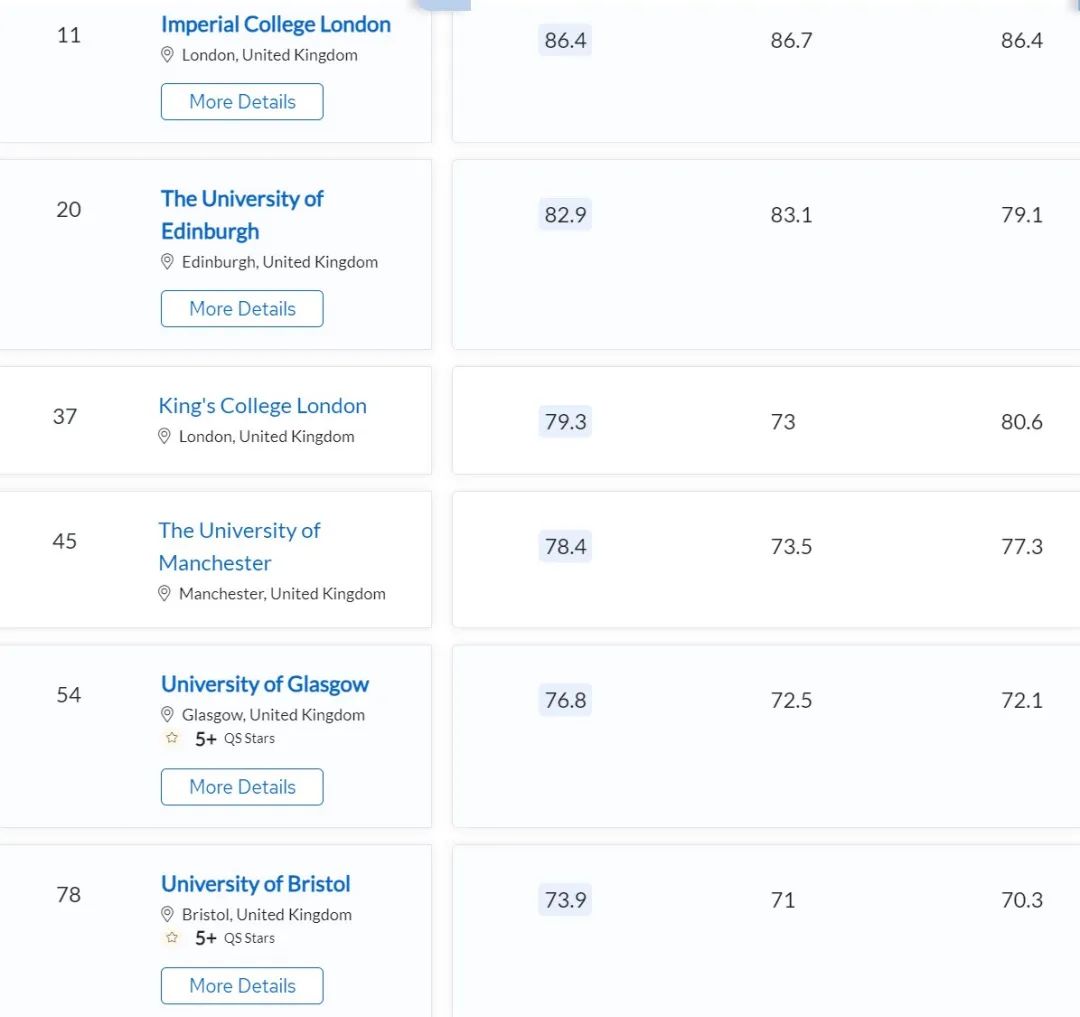
Task: Open Imperial College London university page
Action: (x=275, y=25)
